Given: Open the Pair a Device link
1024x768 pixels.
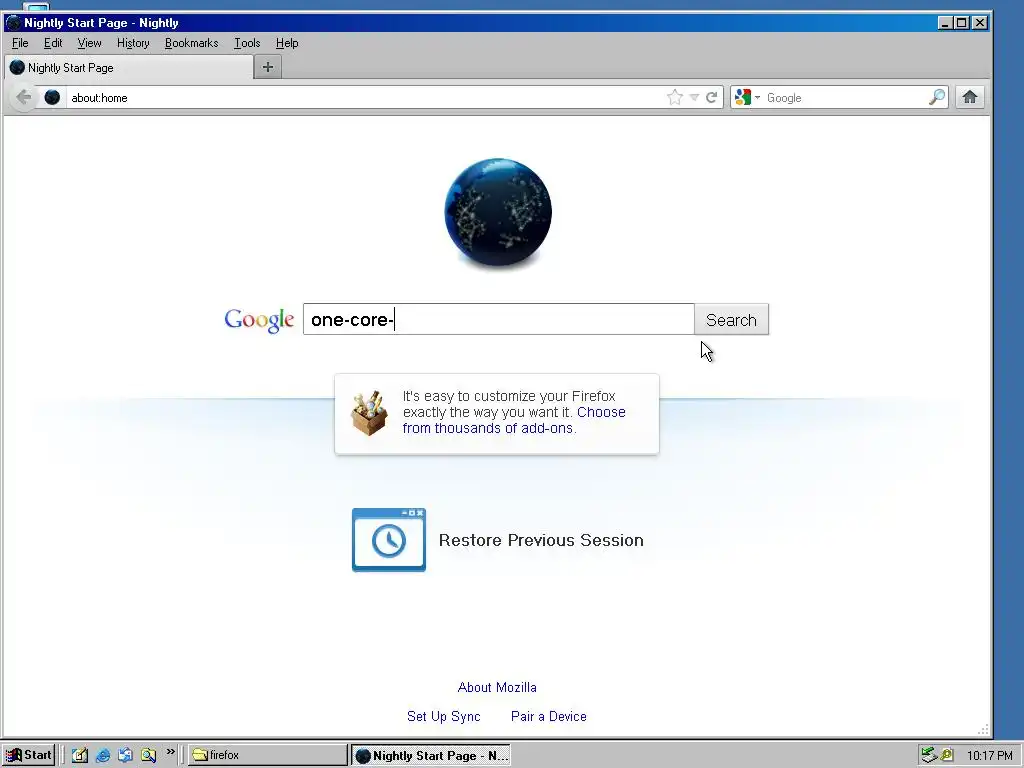Looking at the screenshot, I should [x=549, y=716].
